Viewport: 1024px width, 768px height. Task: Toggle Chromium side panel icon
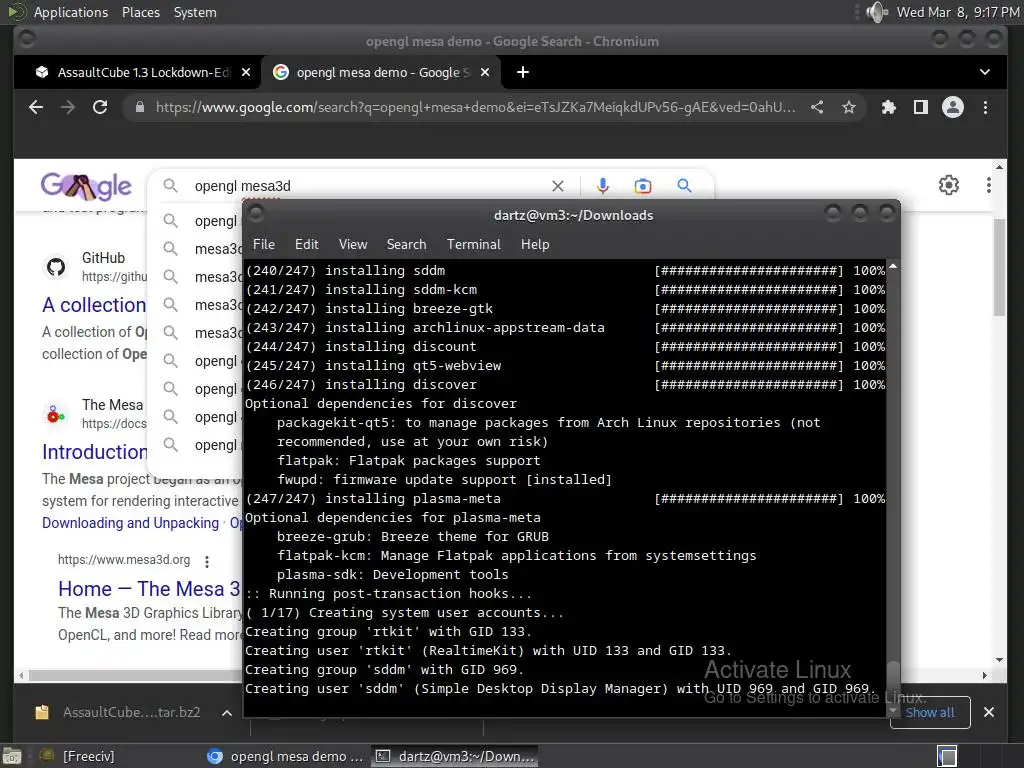click(x=921, y=107)
